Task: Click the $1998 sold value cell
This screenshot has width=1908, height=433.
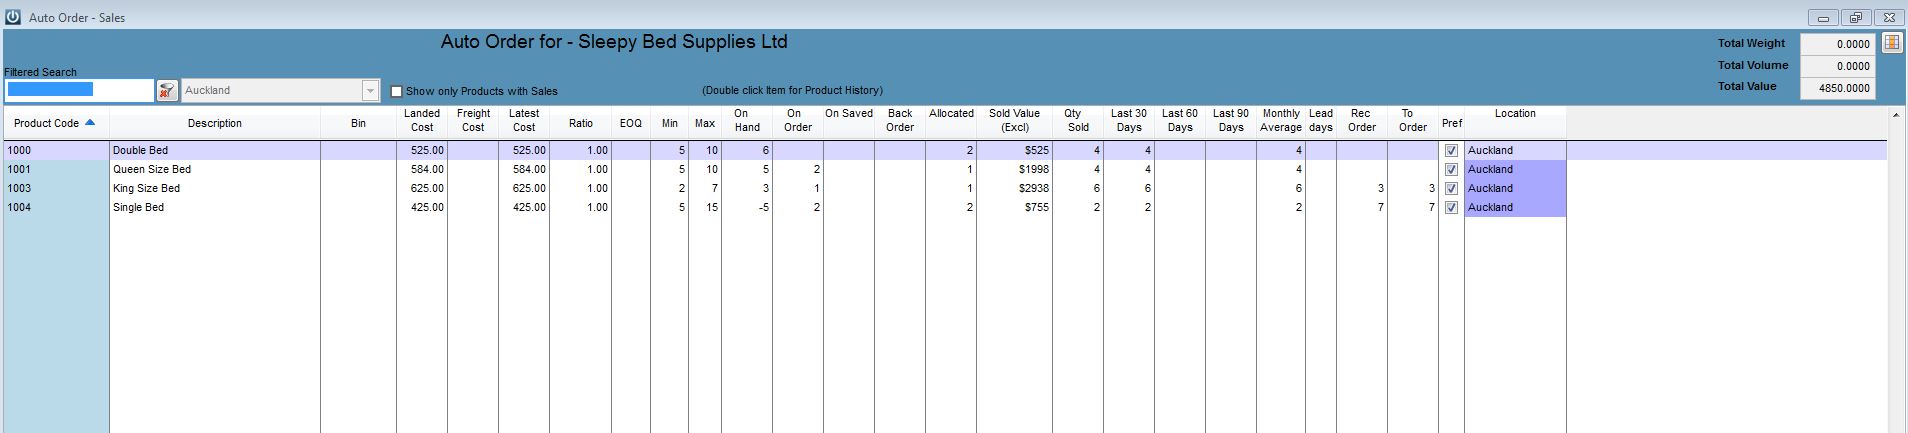Action: tap(1015, 169)
